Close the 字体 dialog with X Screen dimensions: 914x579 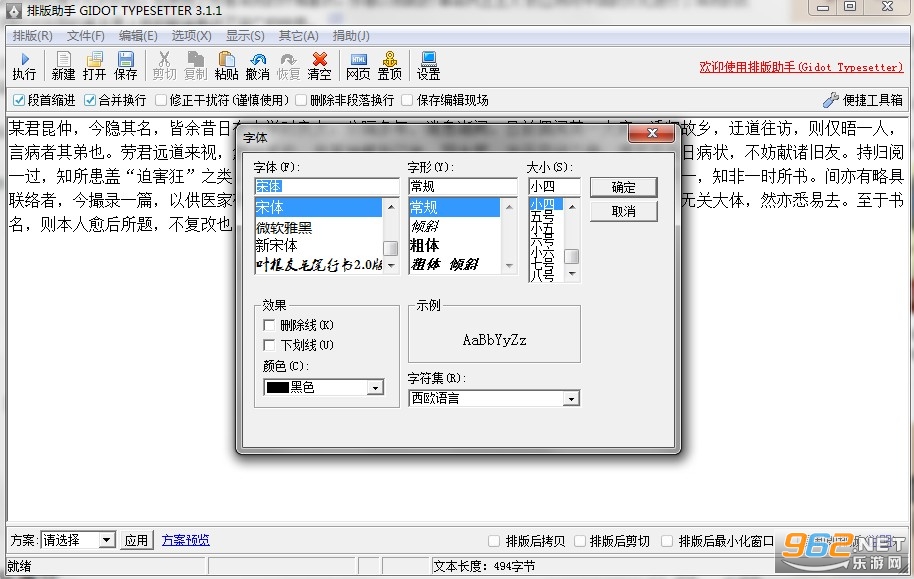(x=652, y=133)
